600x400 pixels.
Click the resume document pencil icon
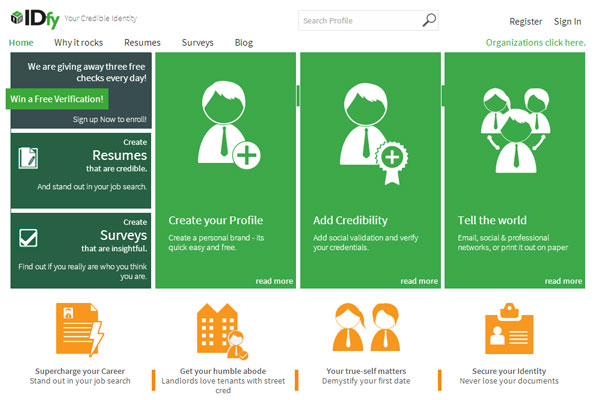(x=28, y=158)
